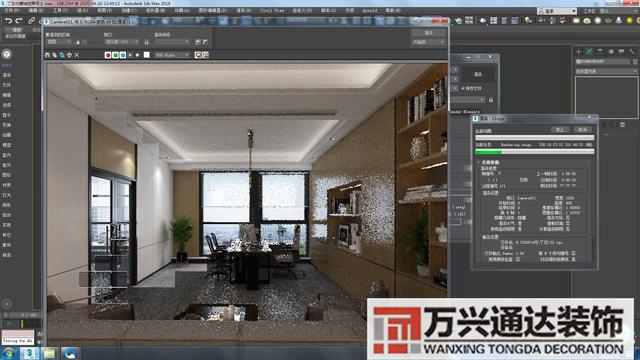Open the render preset dropdown

pyautogui.click(x=172, y=42)
